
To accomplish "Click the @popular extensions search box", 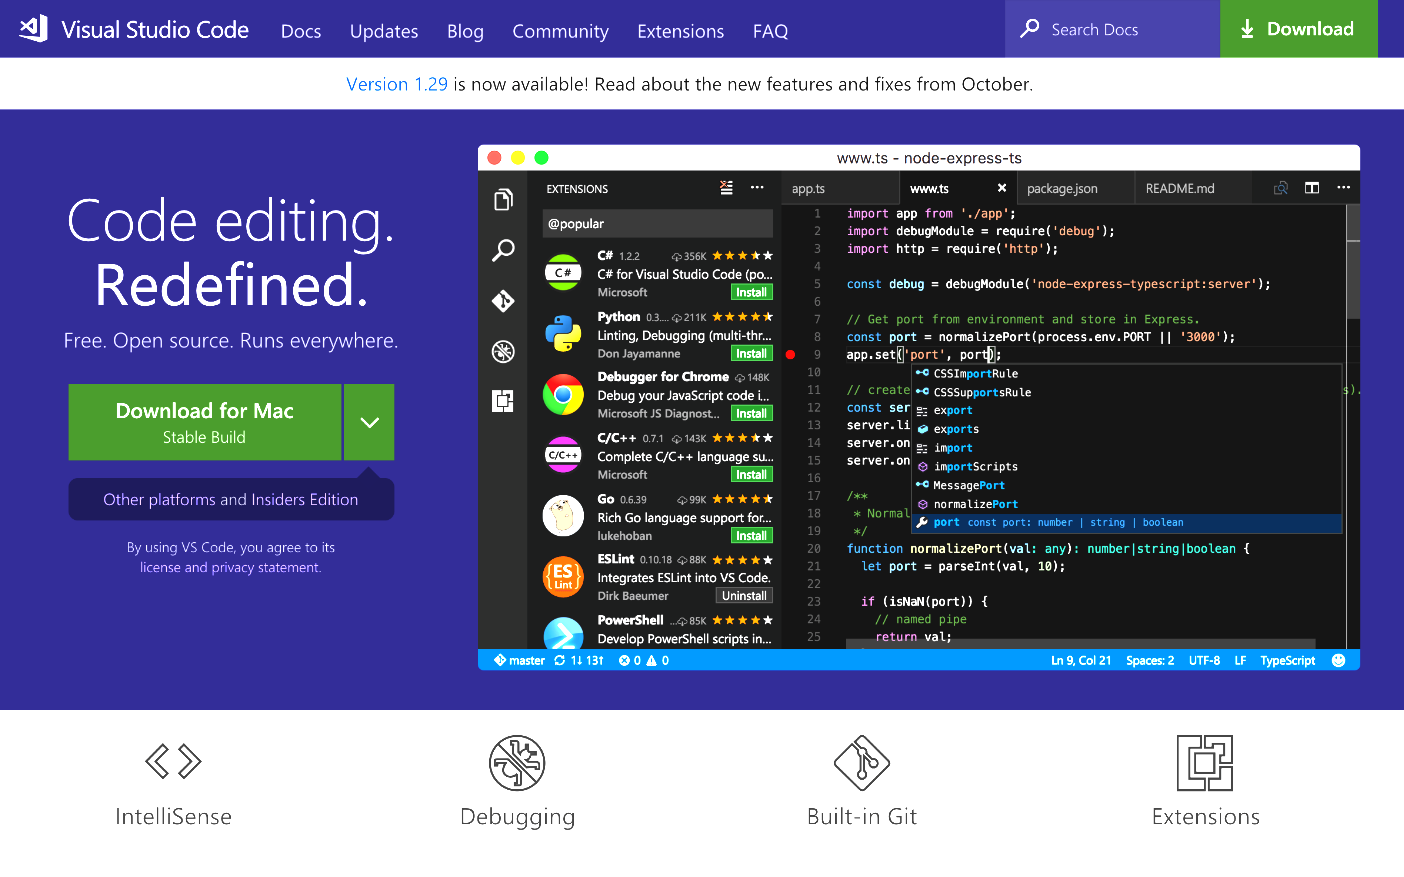I will 657,224.
